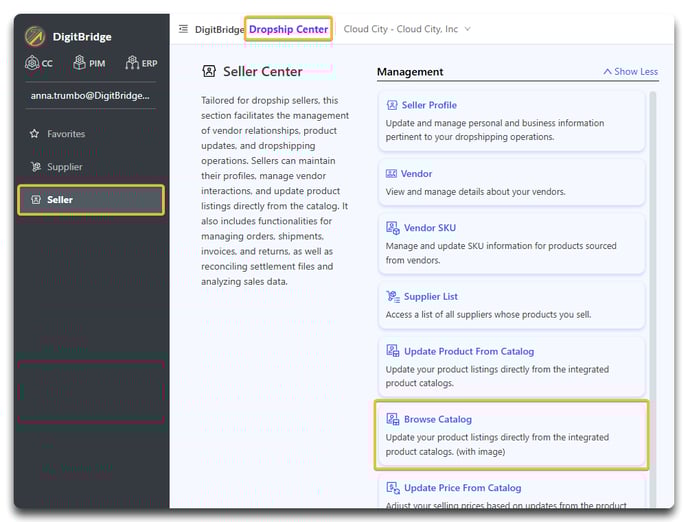Click 'View and manage details about your vendors.'
The height and width of the screenshot is (522, 688).
coord(476,192)
